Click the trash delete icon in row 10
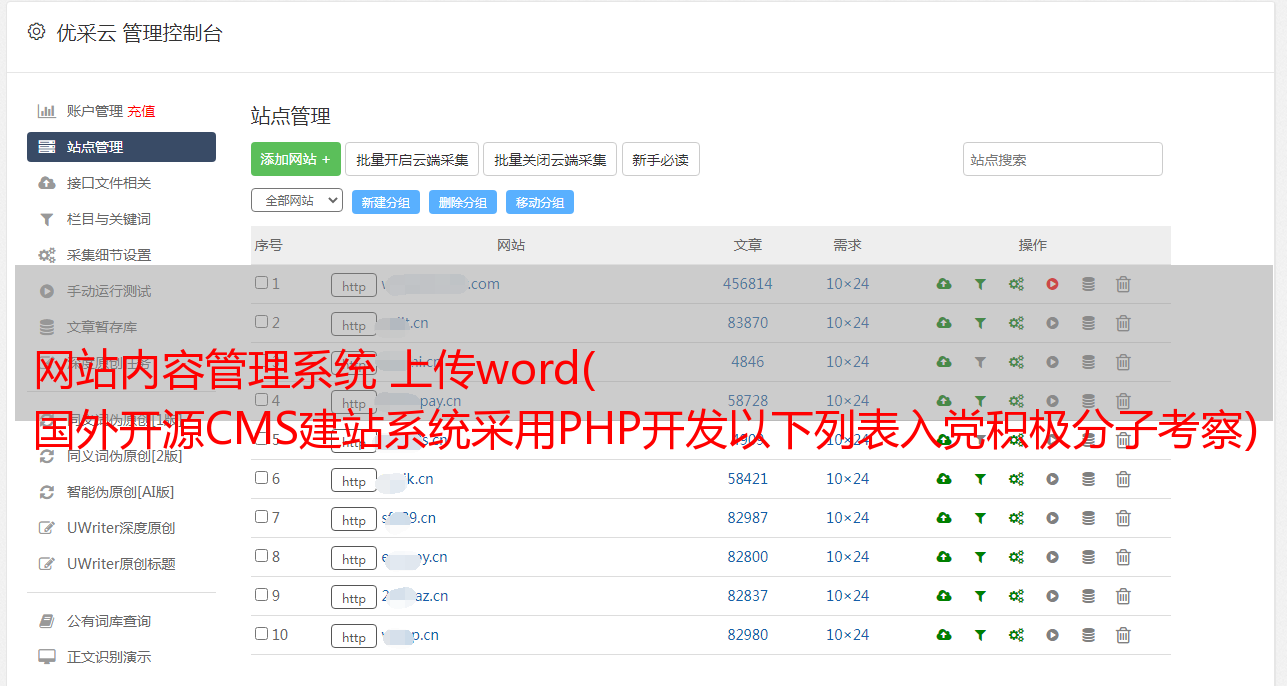The image size is (1287, 686). click(x=1123, y=635)
